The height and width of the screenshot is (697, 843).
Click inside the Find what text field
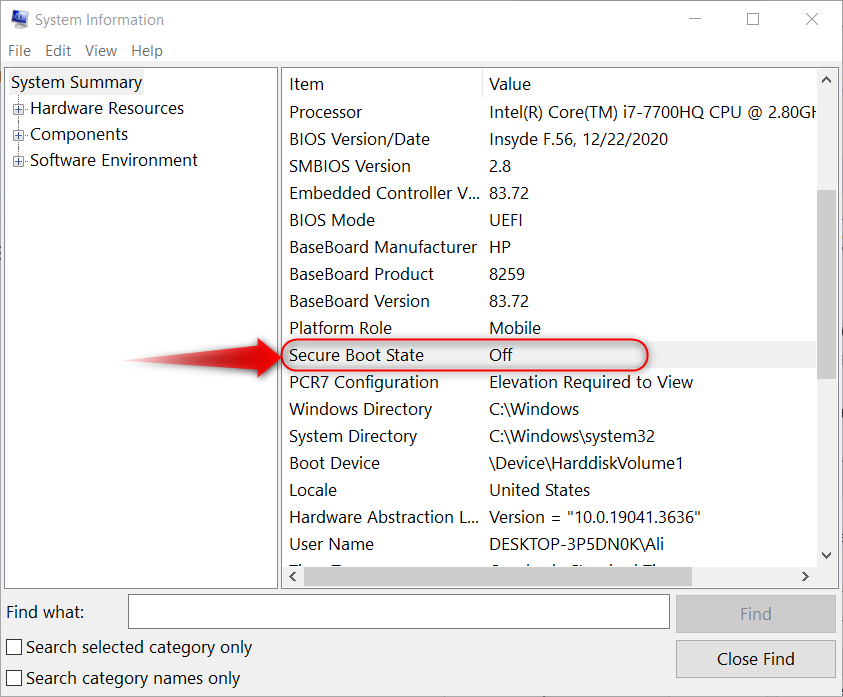click(x=398, y=611)
